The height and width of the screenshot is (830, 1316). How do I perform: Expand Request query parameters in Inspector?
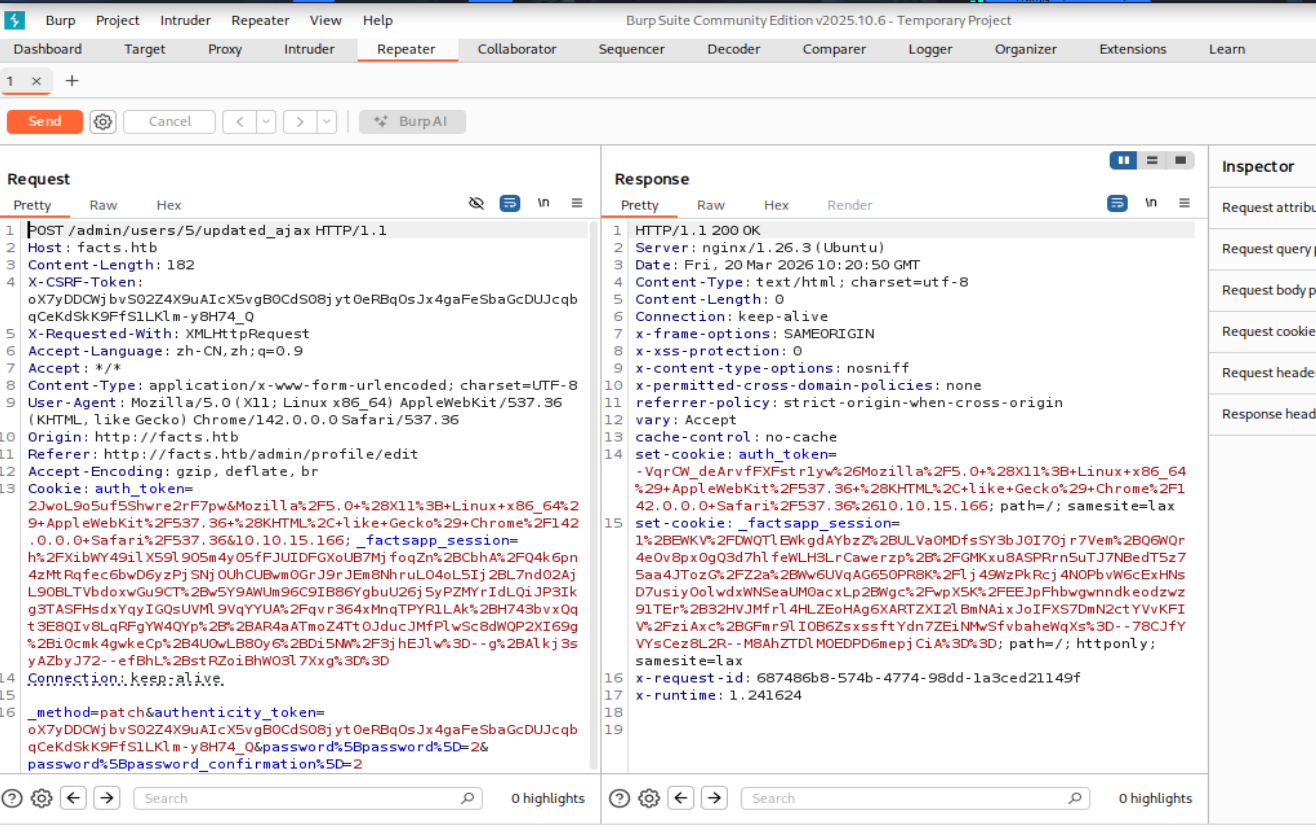(x=1263, y=249)
